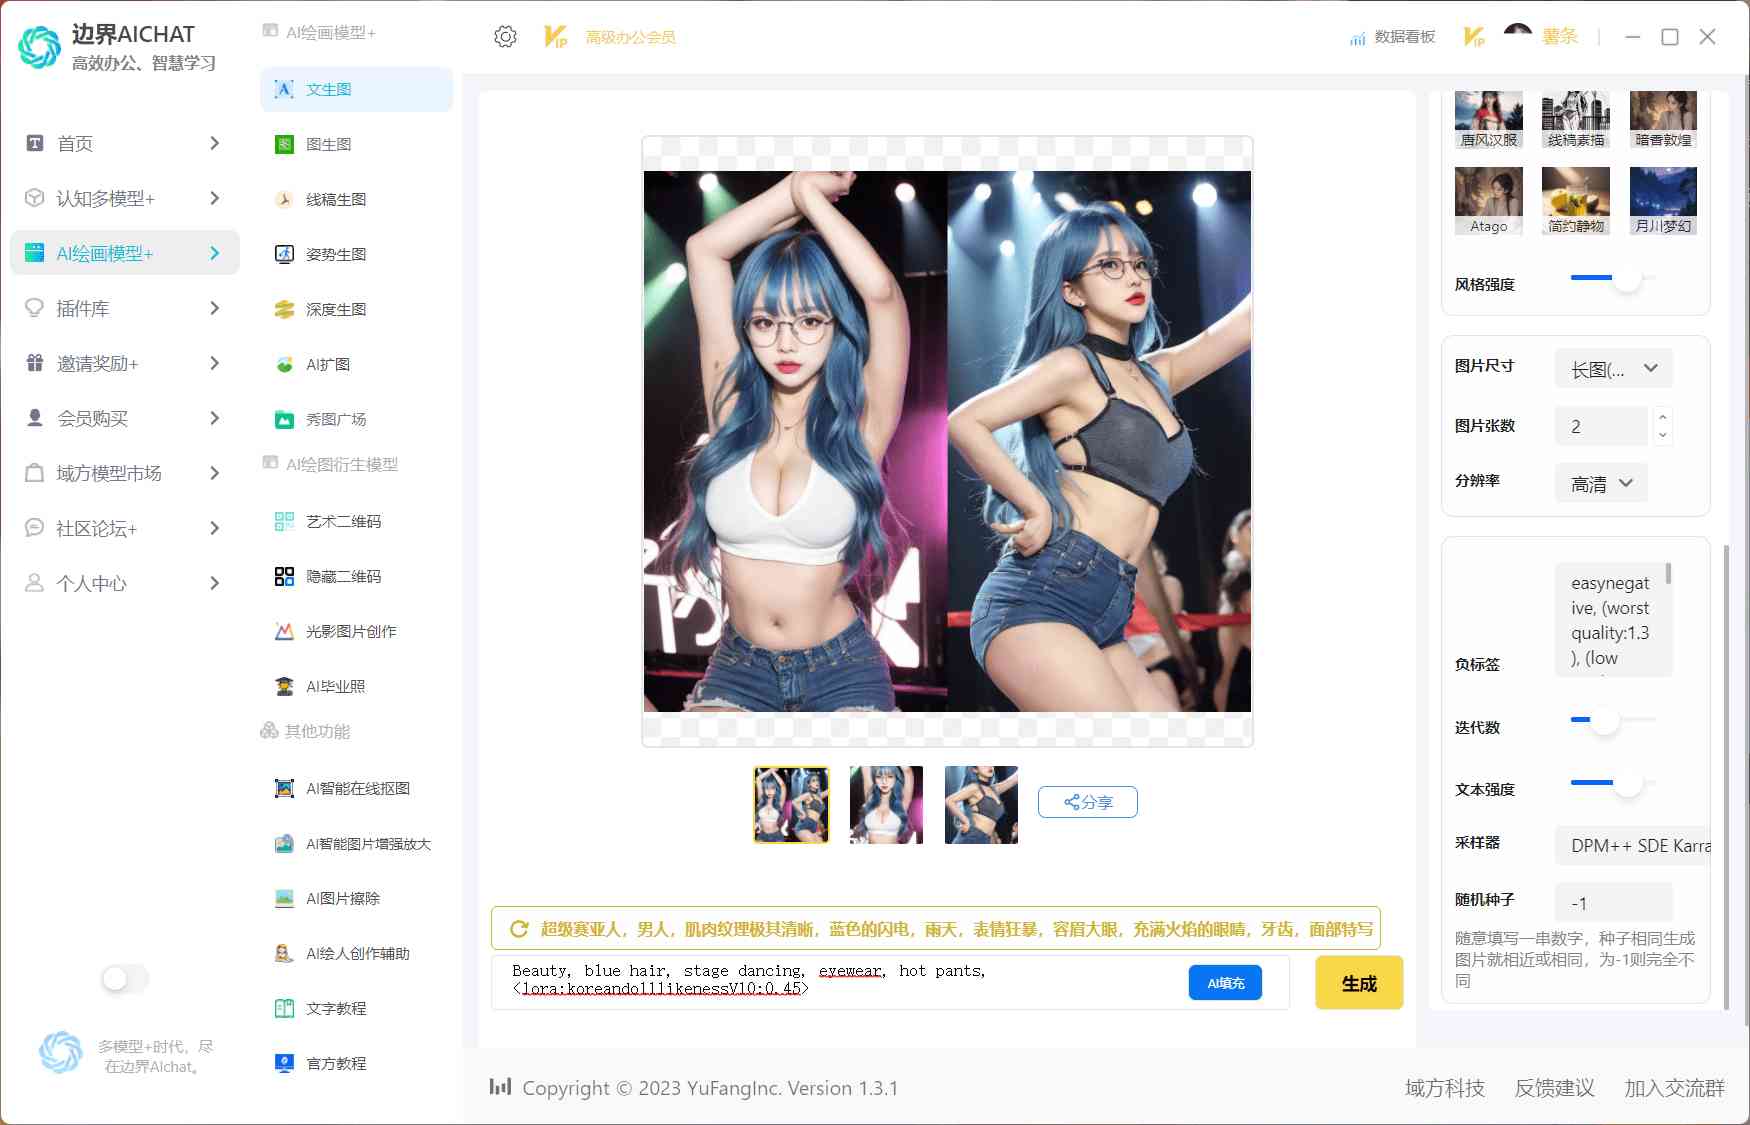The width and height of the screenshot is (1750, 1125).
Task: Decrease the 图片张数 value with the down arrow
Action: tap(1662, 435)
